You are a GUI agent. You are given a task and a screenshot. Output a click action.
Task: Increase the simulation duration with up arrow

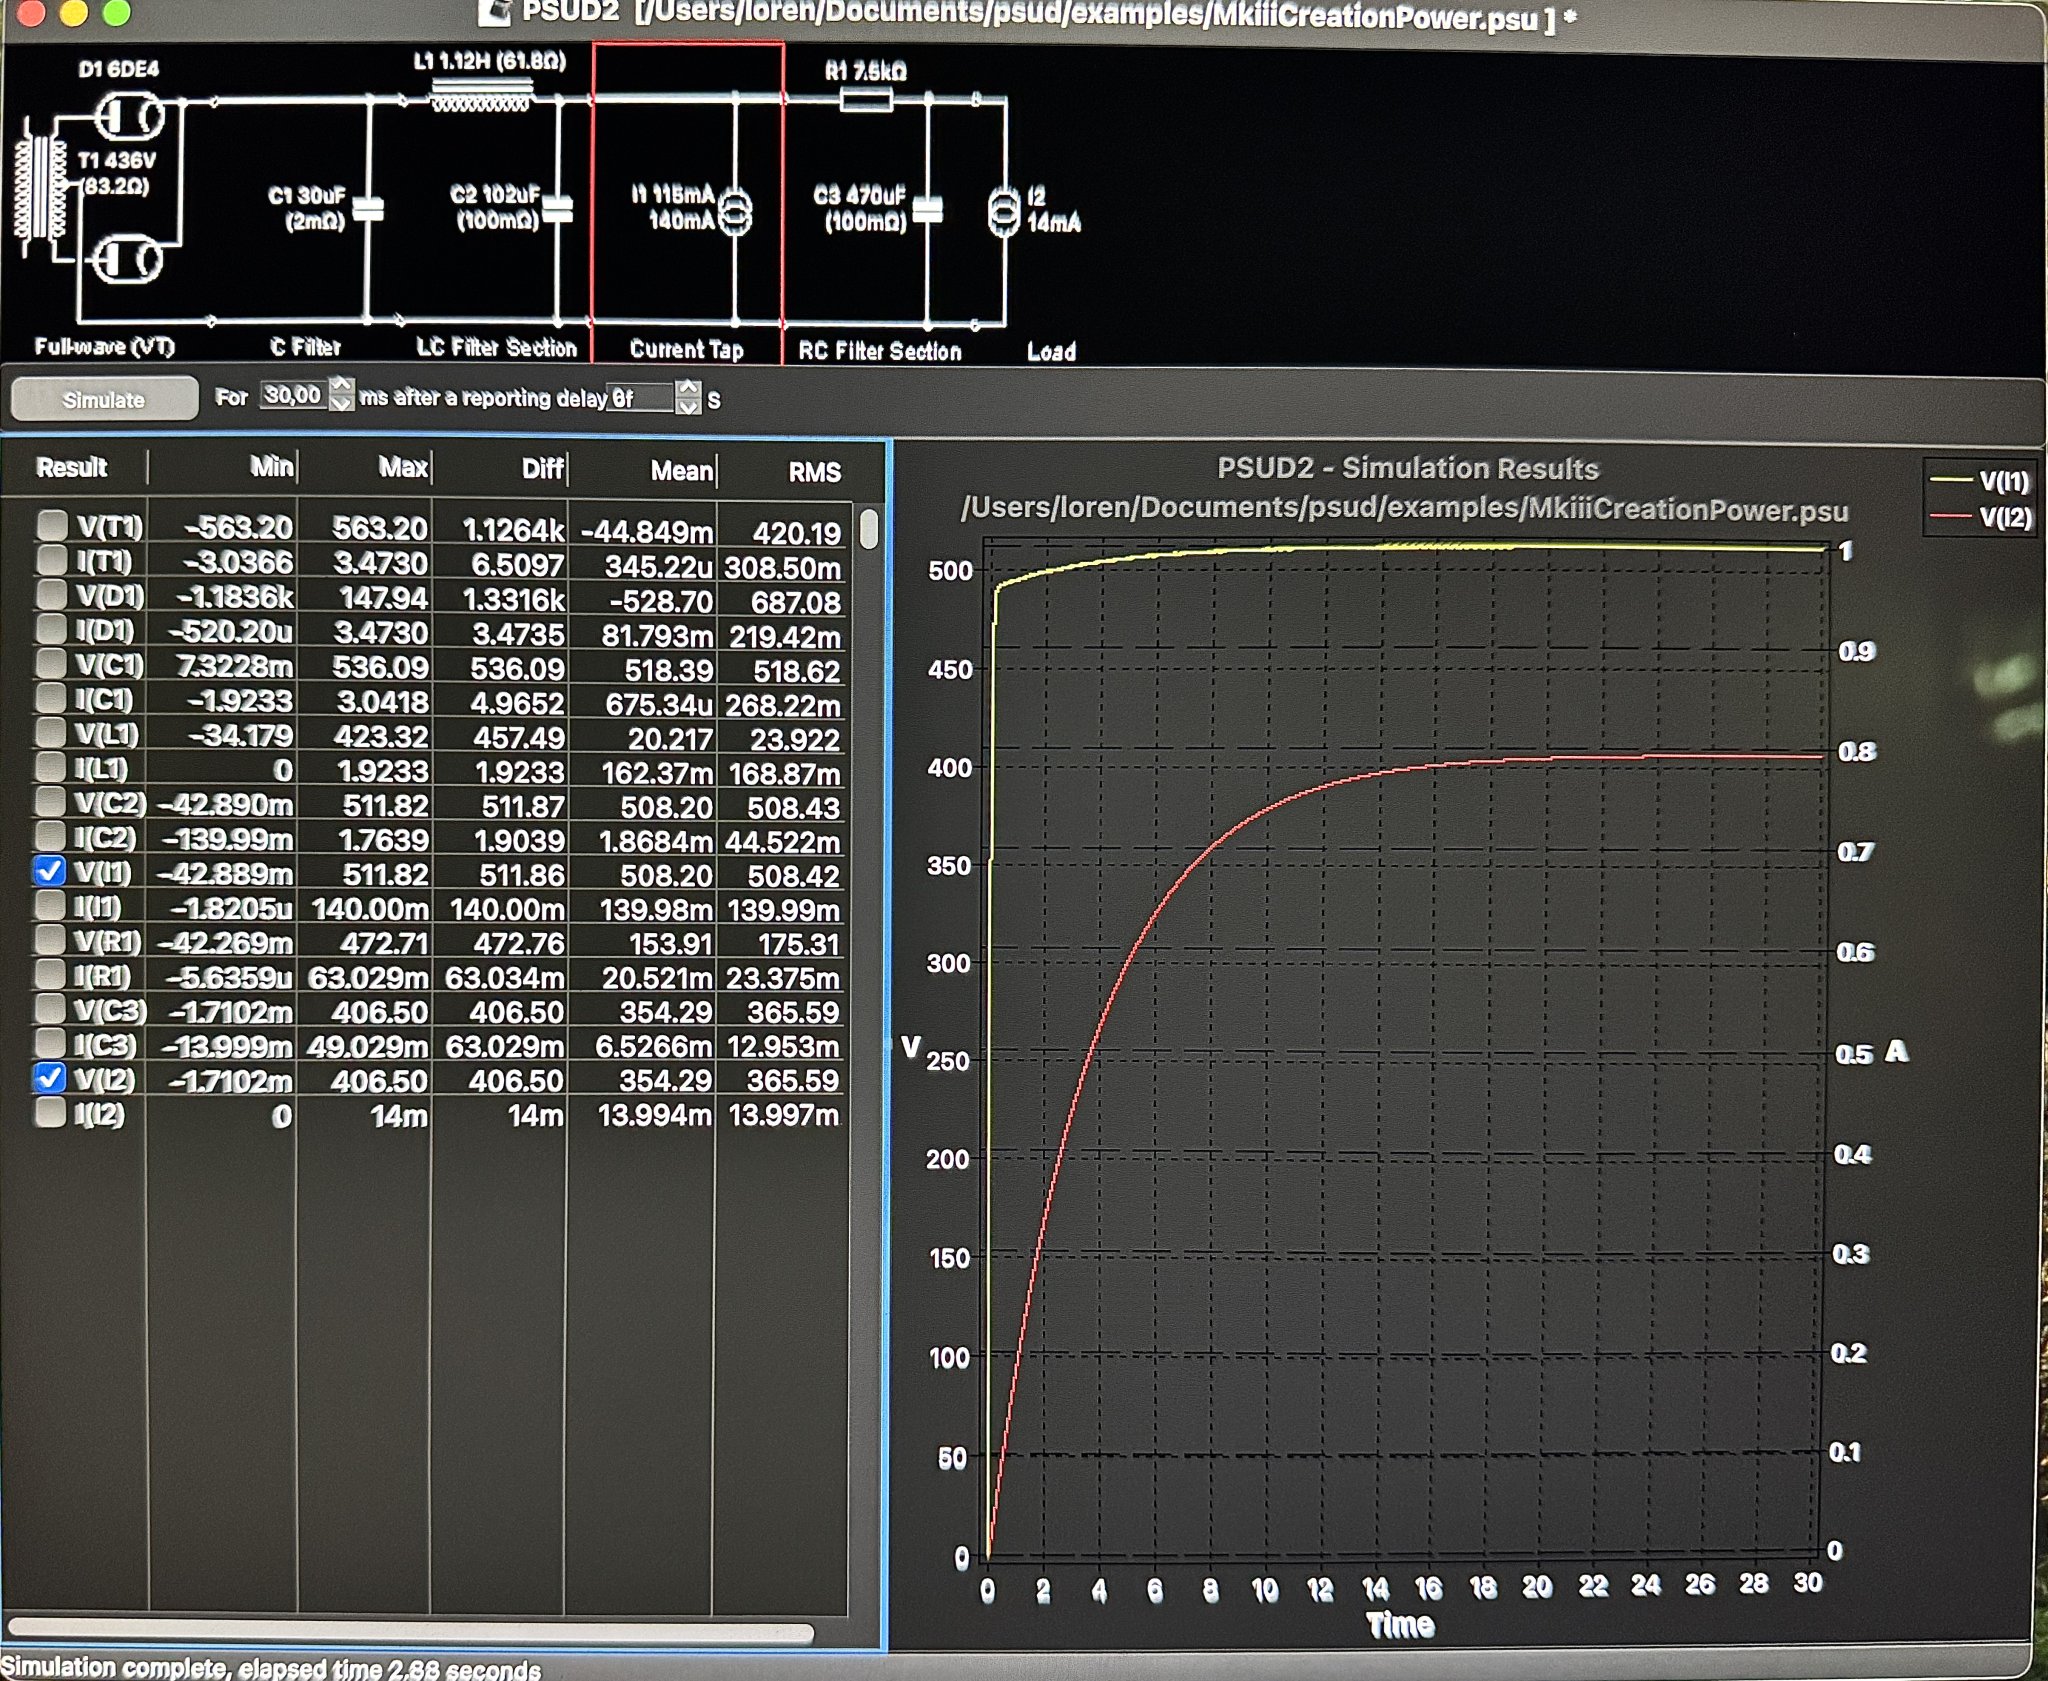(342, 385)
